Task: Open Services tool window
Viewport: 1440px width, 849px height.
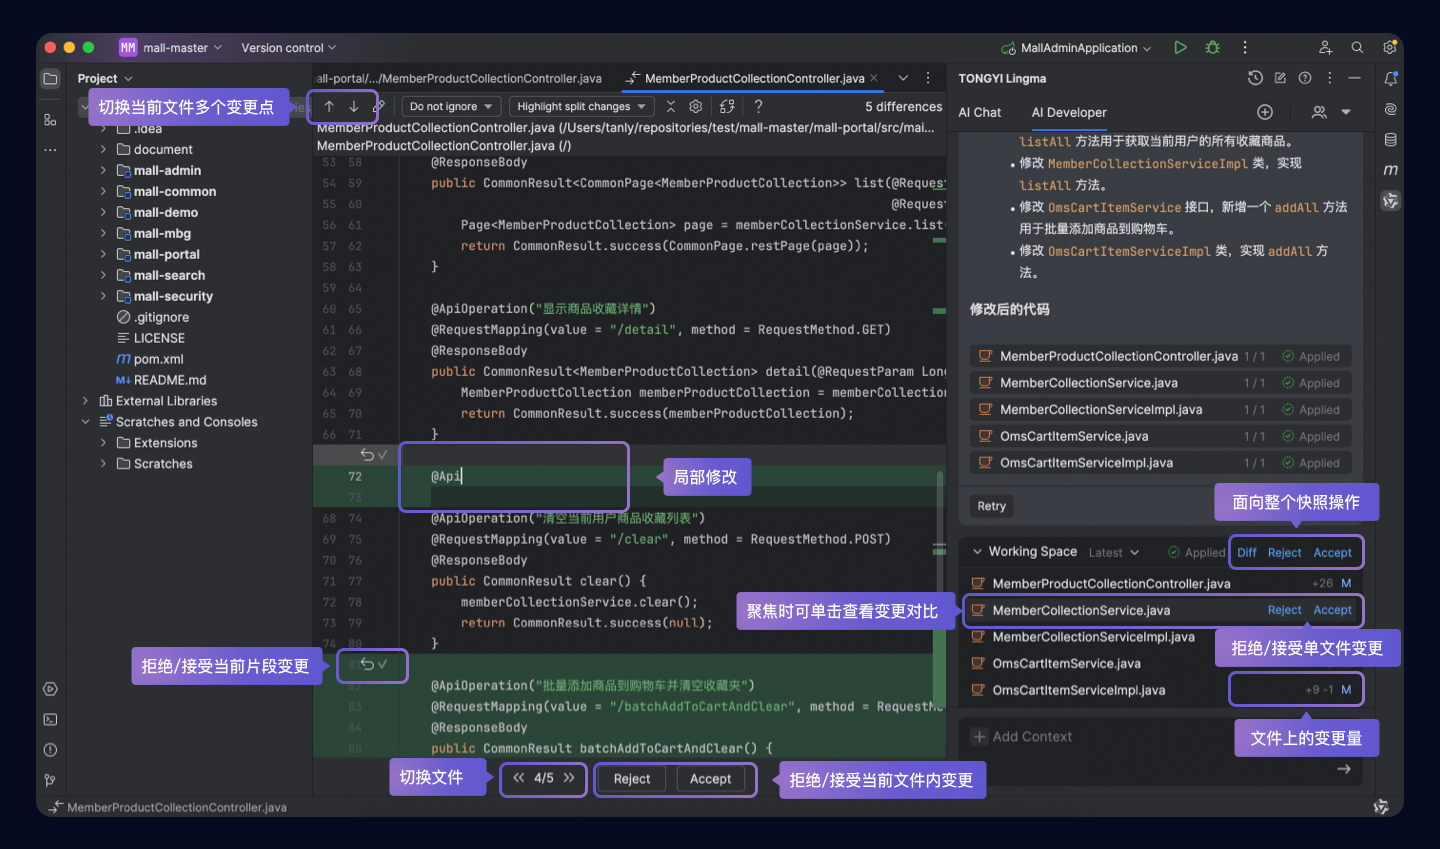Action: coord(50,689)
